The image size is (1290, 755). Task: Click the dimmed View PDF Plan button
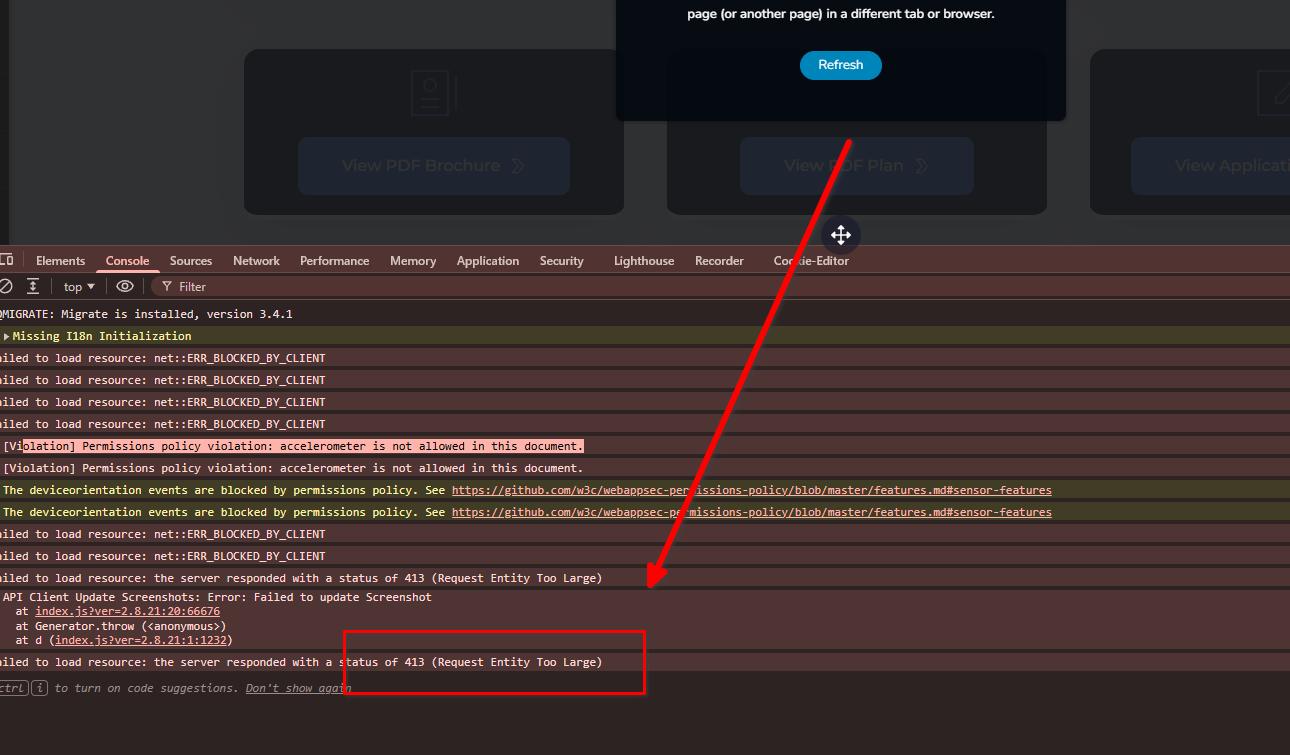tap(856, 166)
